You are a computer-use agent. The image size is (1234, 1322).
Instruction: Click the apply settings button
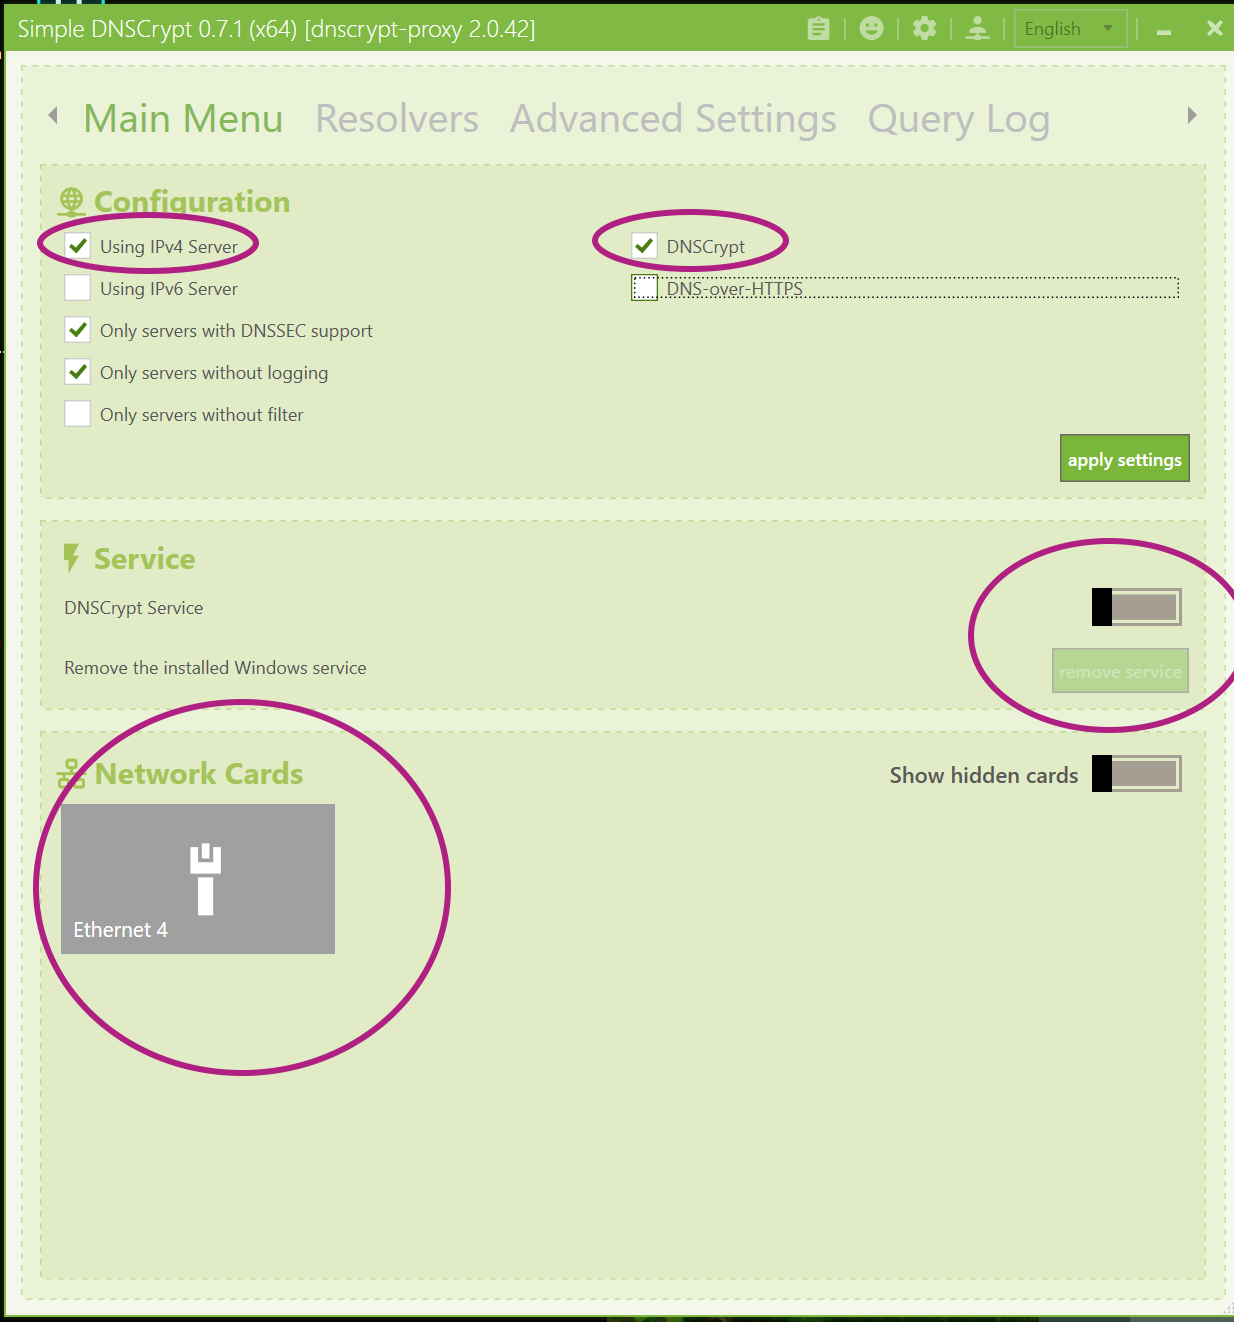(x=1125, y=459)
